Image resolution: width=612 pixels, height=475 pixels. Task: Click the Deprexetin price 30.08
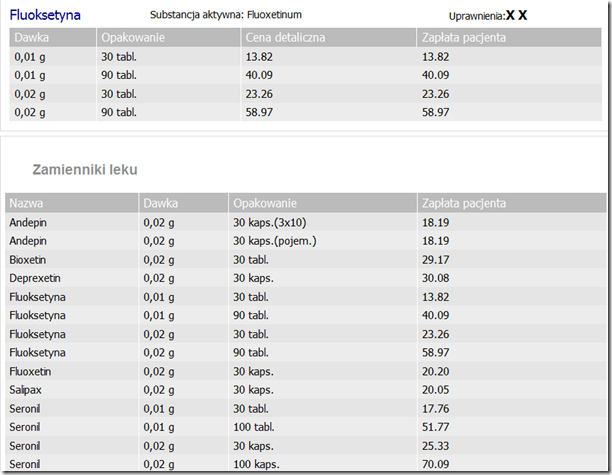(x=436, y=278)
